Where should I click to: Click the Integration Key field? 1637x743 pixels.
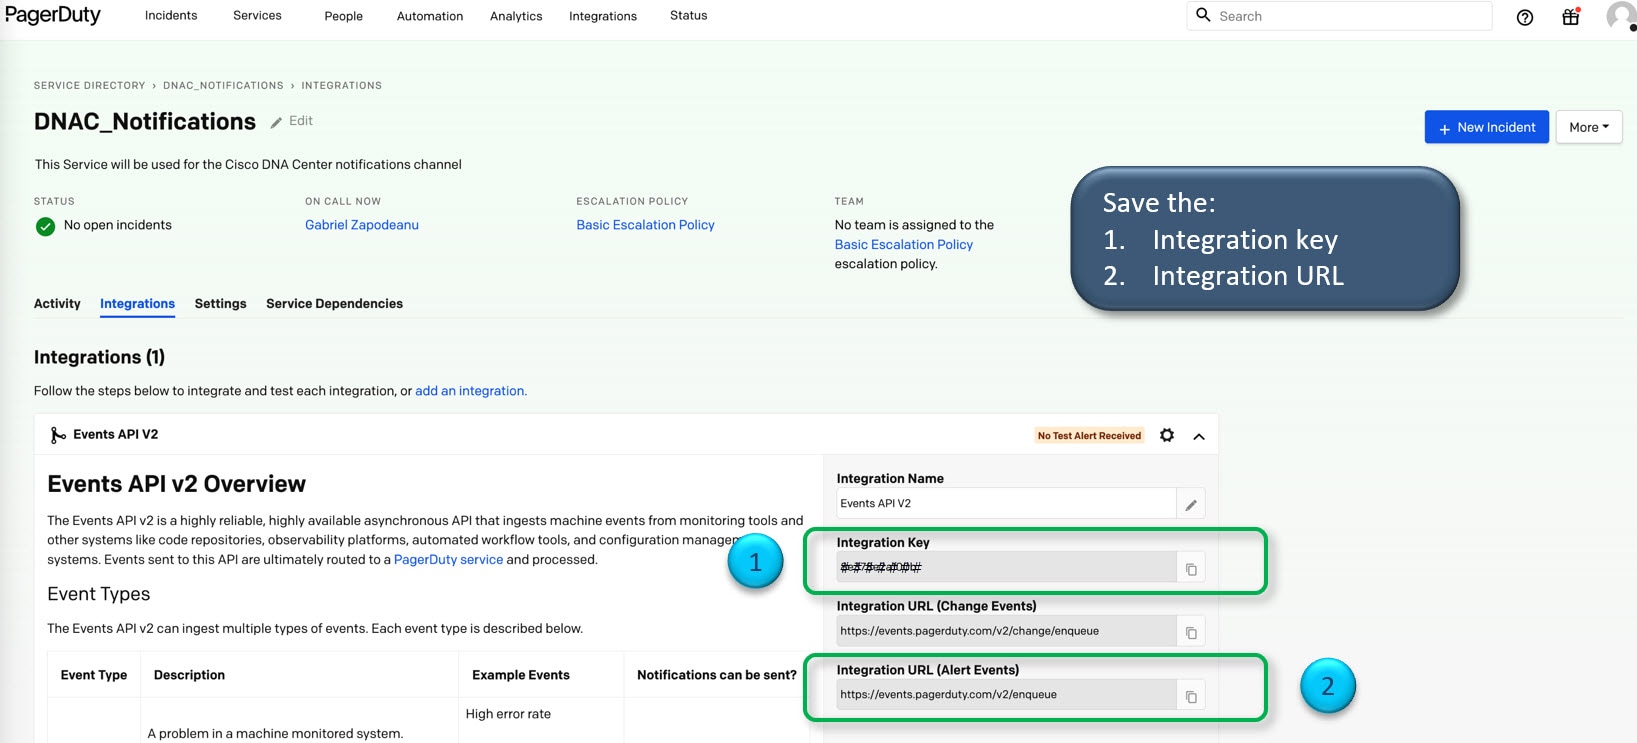(x=1006, y=568)
